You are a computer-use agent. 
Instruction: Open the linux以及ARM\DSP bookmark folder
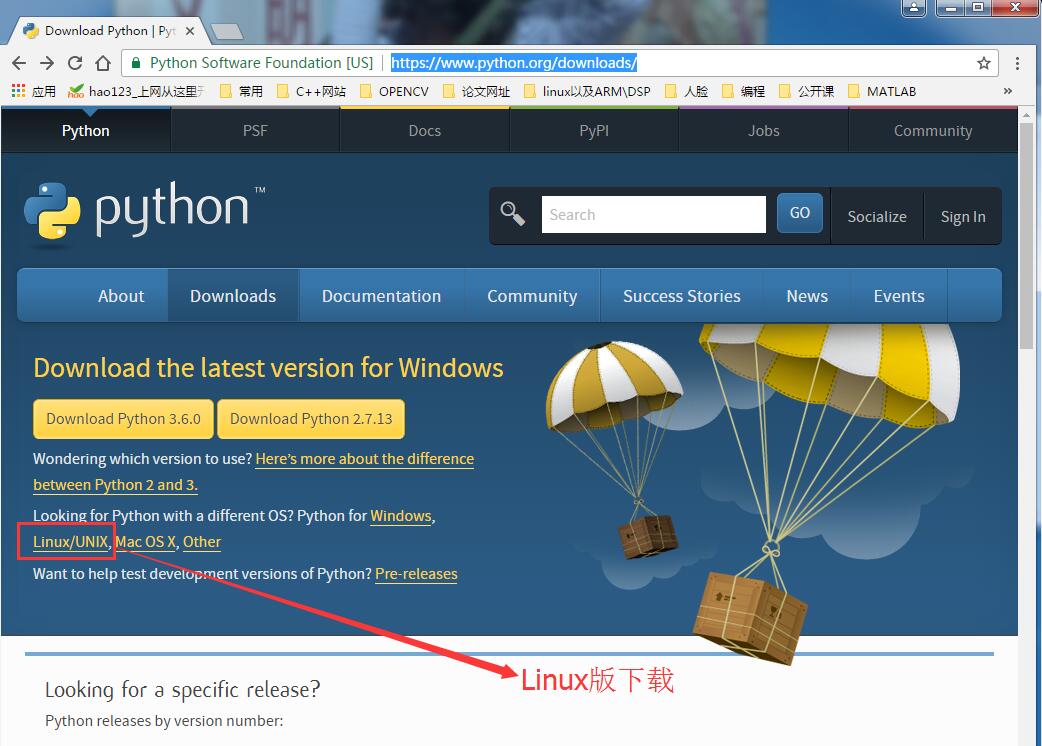(587, 91)
